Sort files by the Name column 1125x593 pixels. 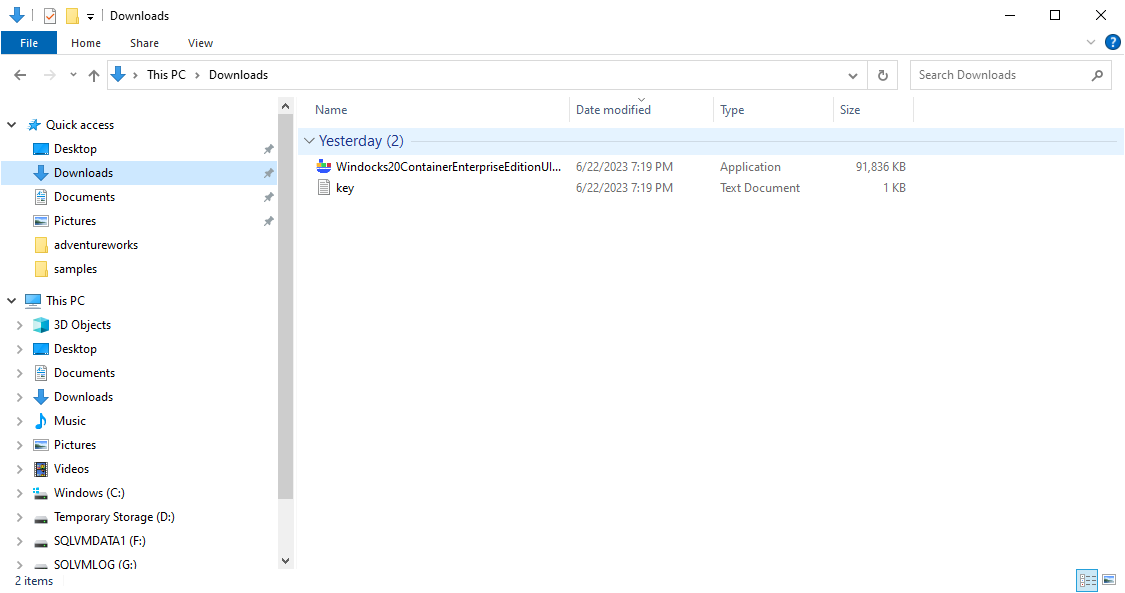click(x=330, y=109)
